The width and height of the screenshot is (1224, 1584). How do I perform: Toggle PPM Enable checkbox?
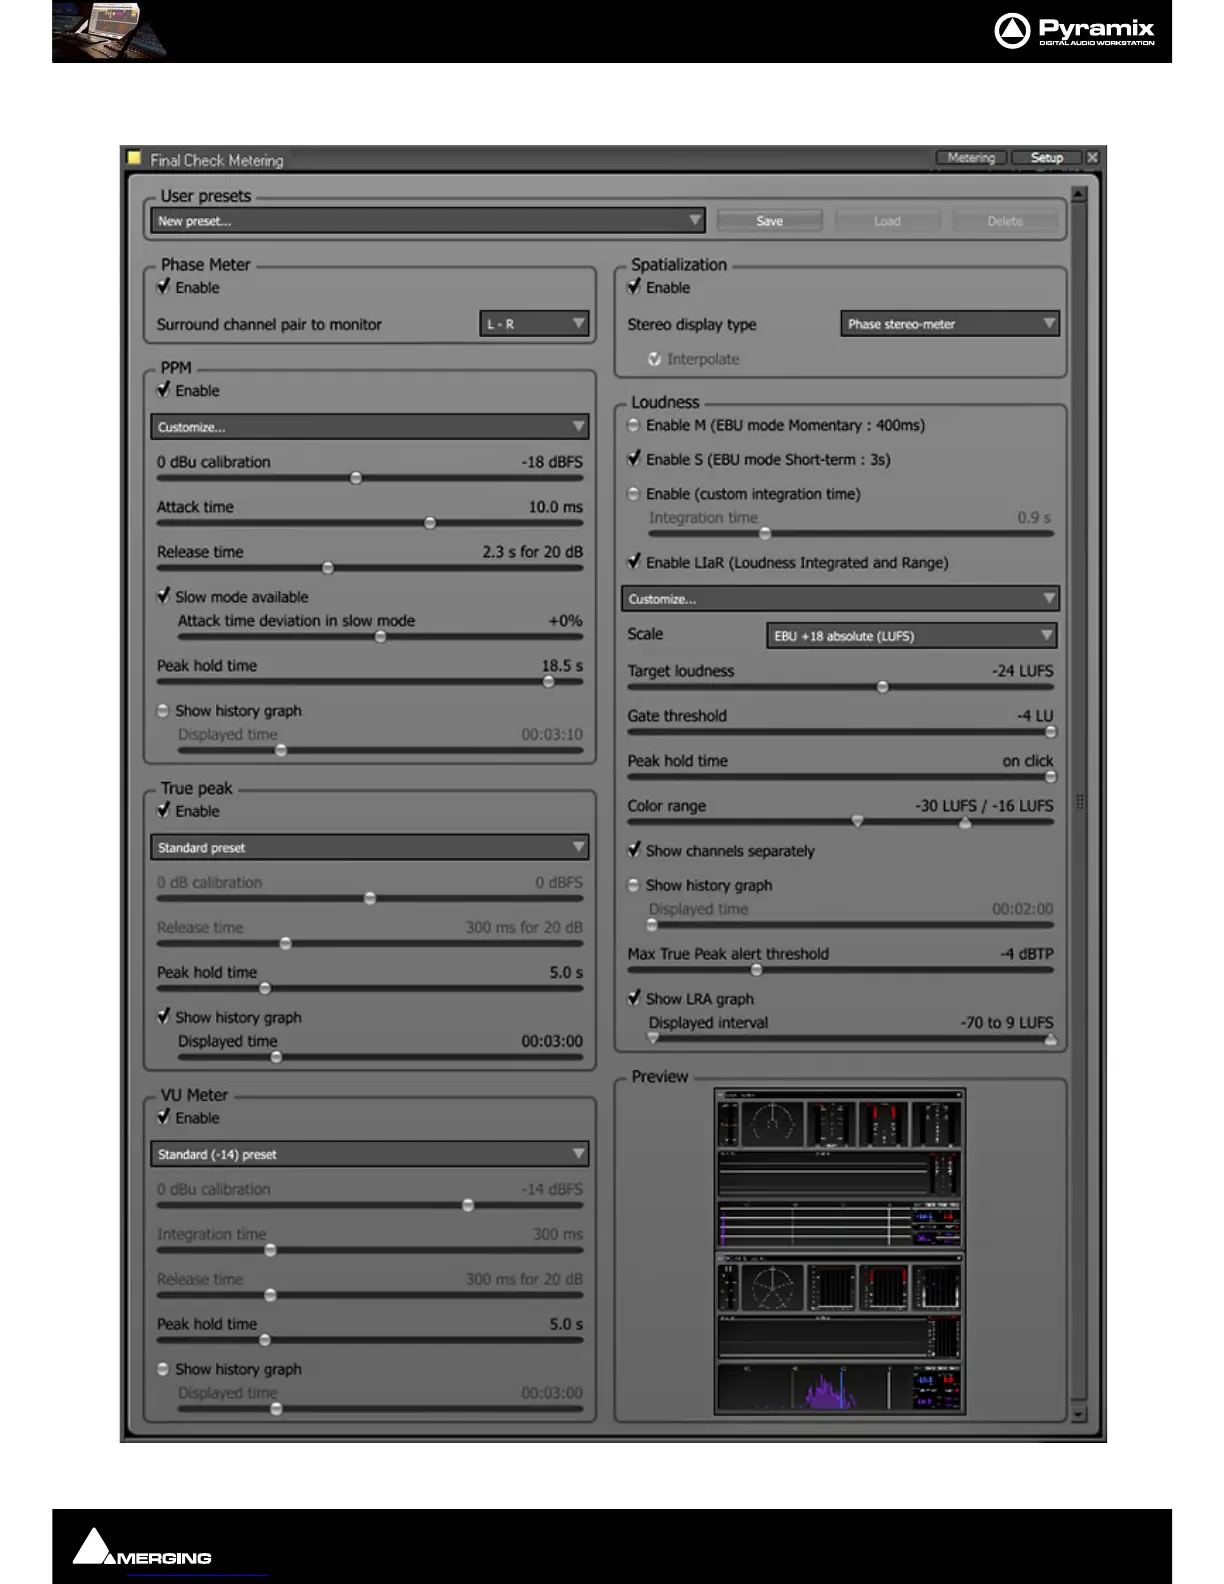(x=164, y=390)
